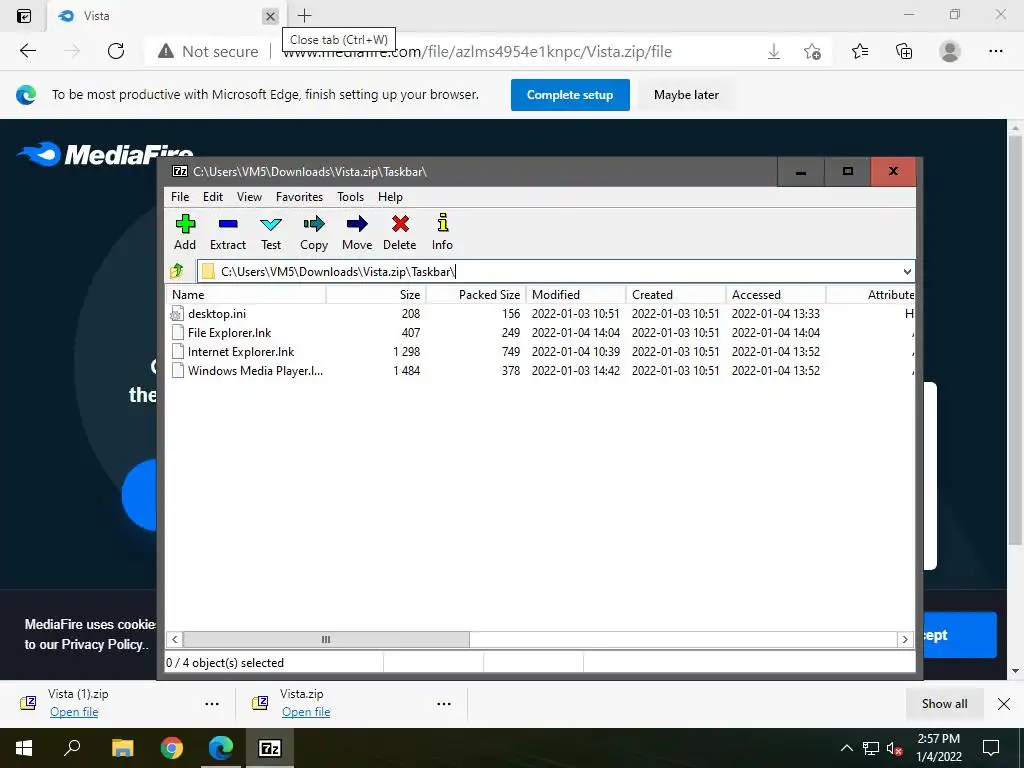Open the Edge favorites list icon
The image size is (1024, 768).
(x=860, y=51)
